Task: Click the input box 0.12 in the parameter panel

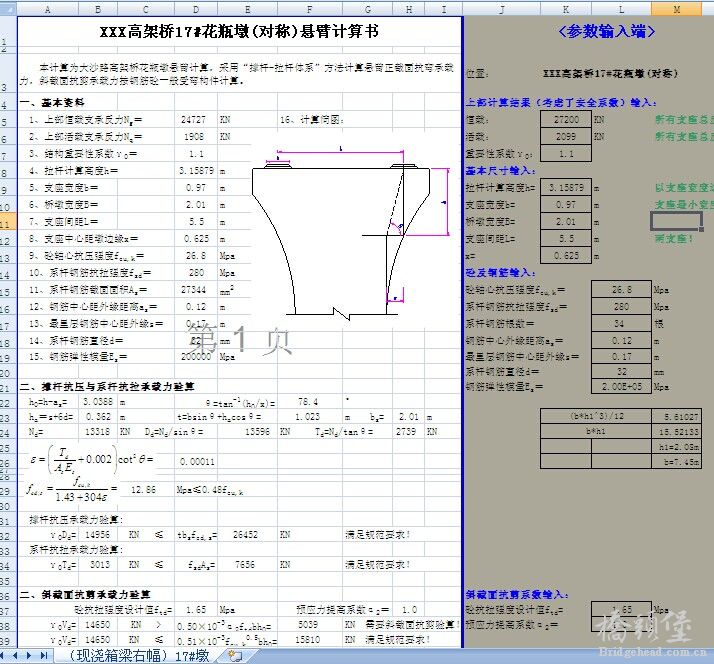Action: pos(621,340)
